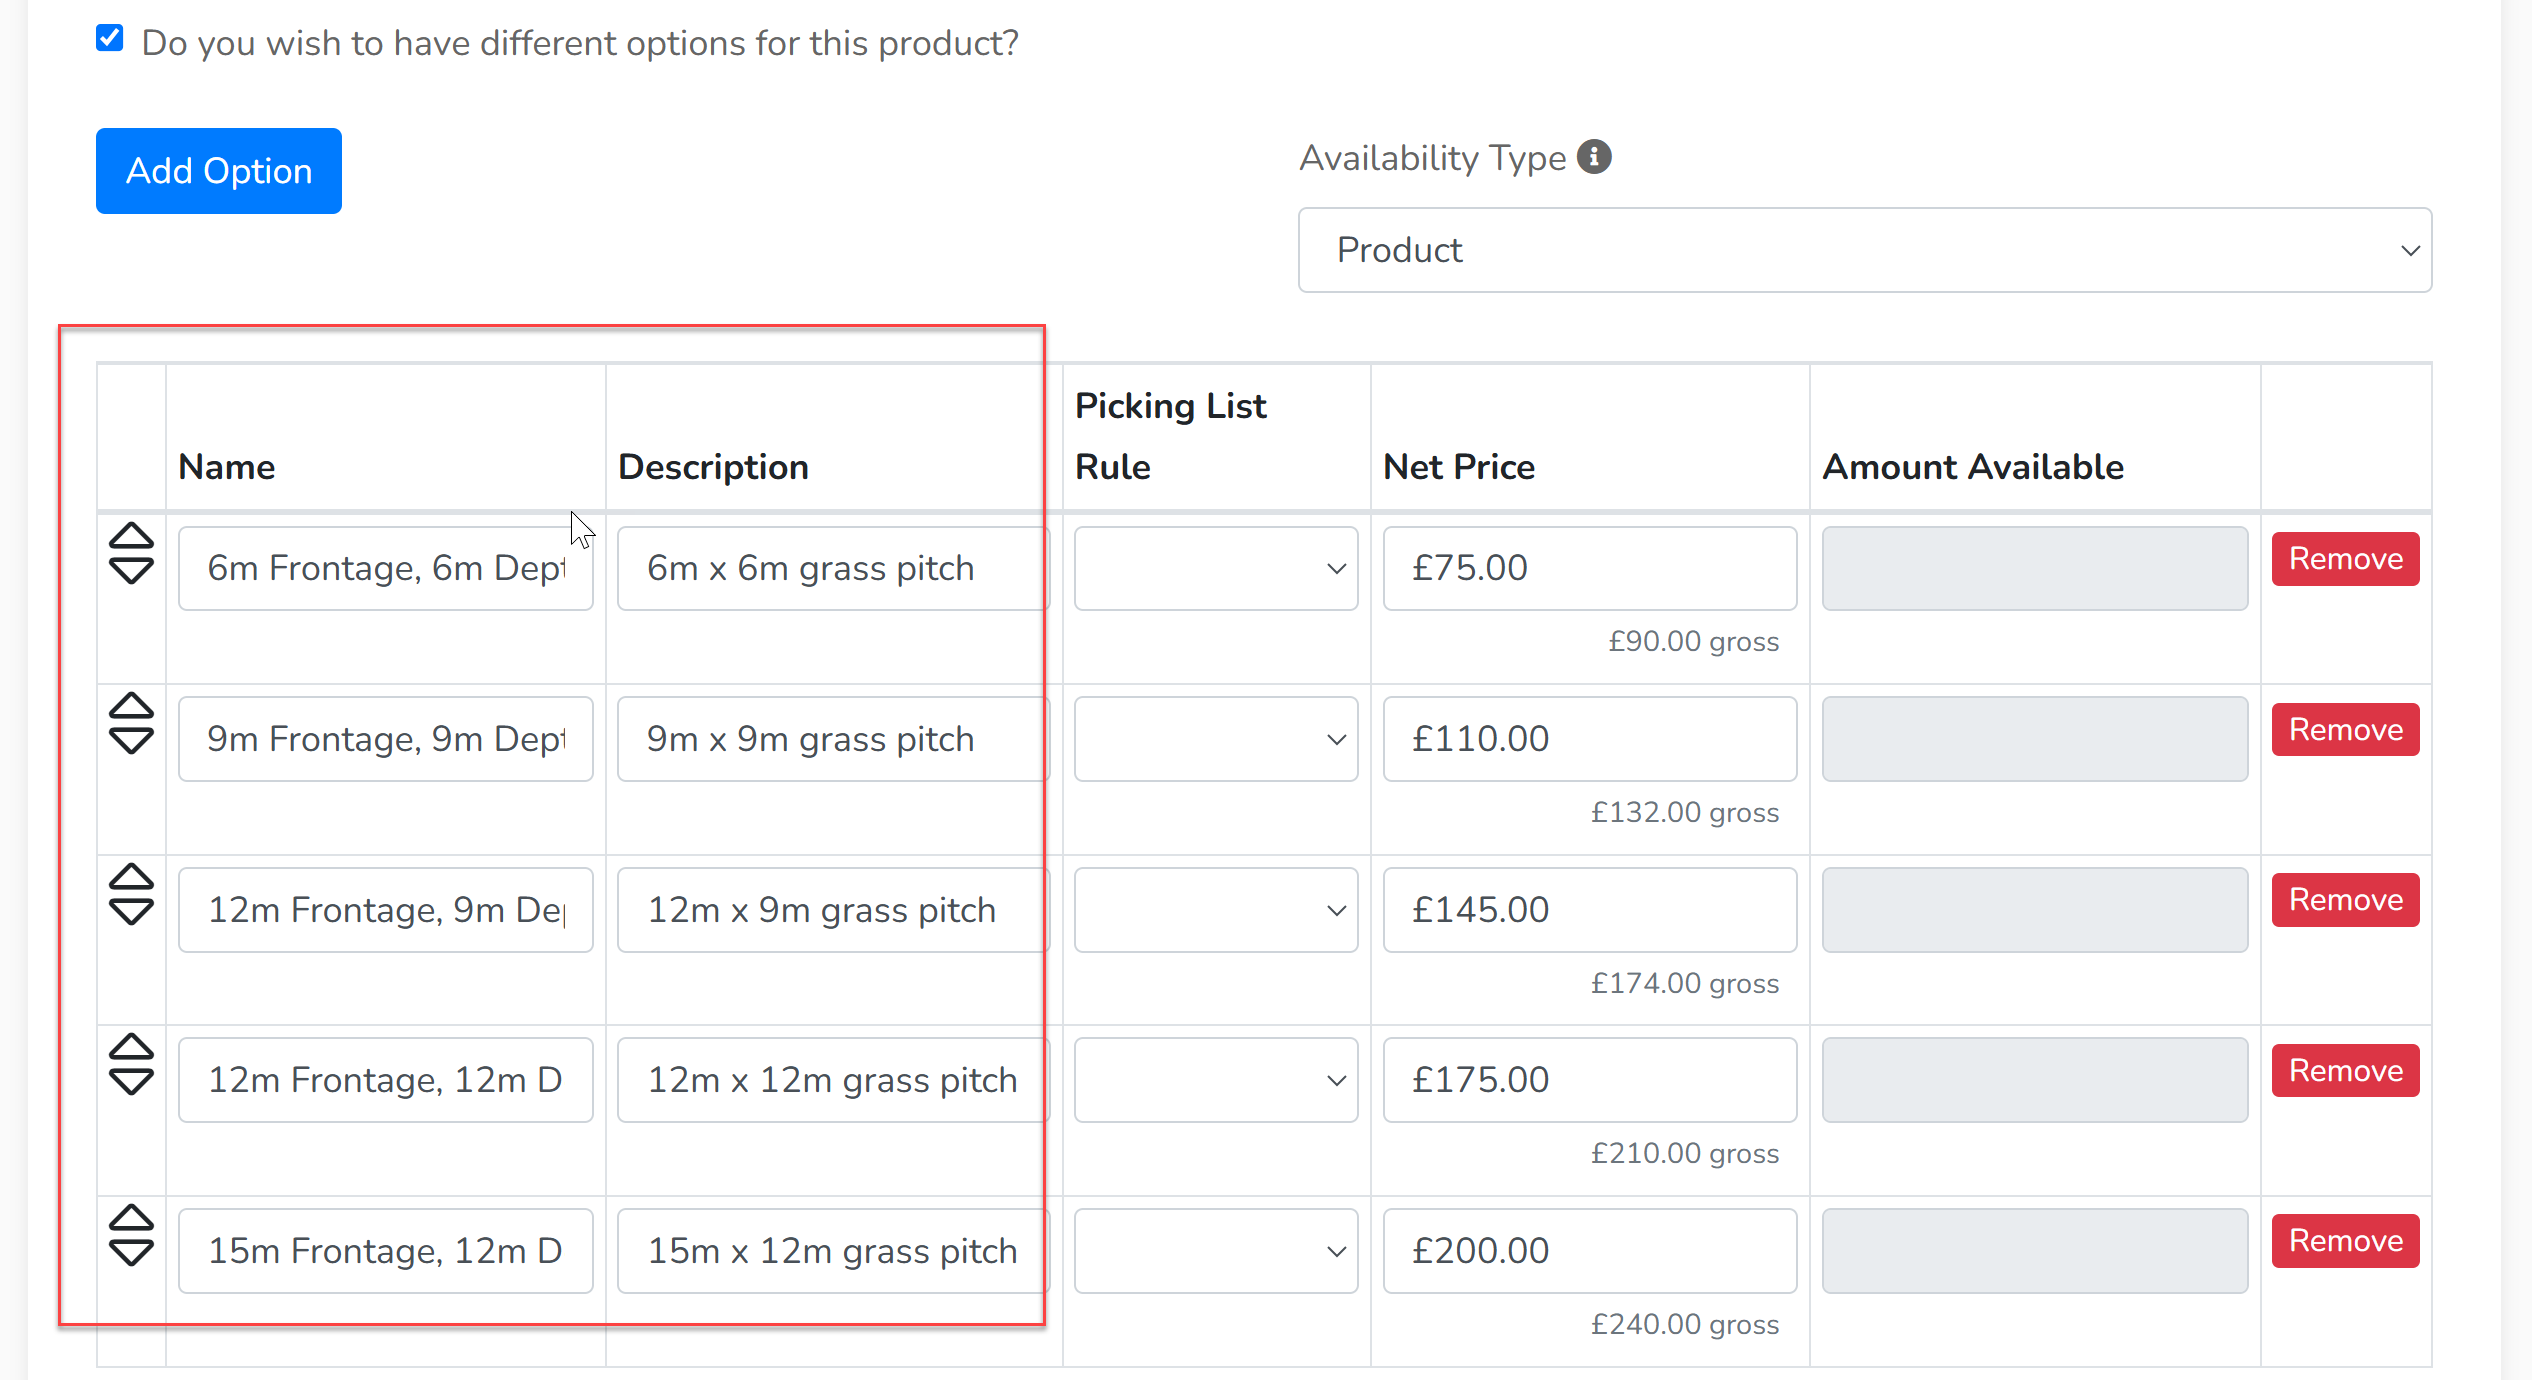
Task: Show Availability Type info tooltip icon
Action: tap(1594, 157)
